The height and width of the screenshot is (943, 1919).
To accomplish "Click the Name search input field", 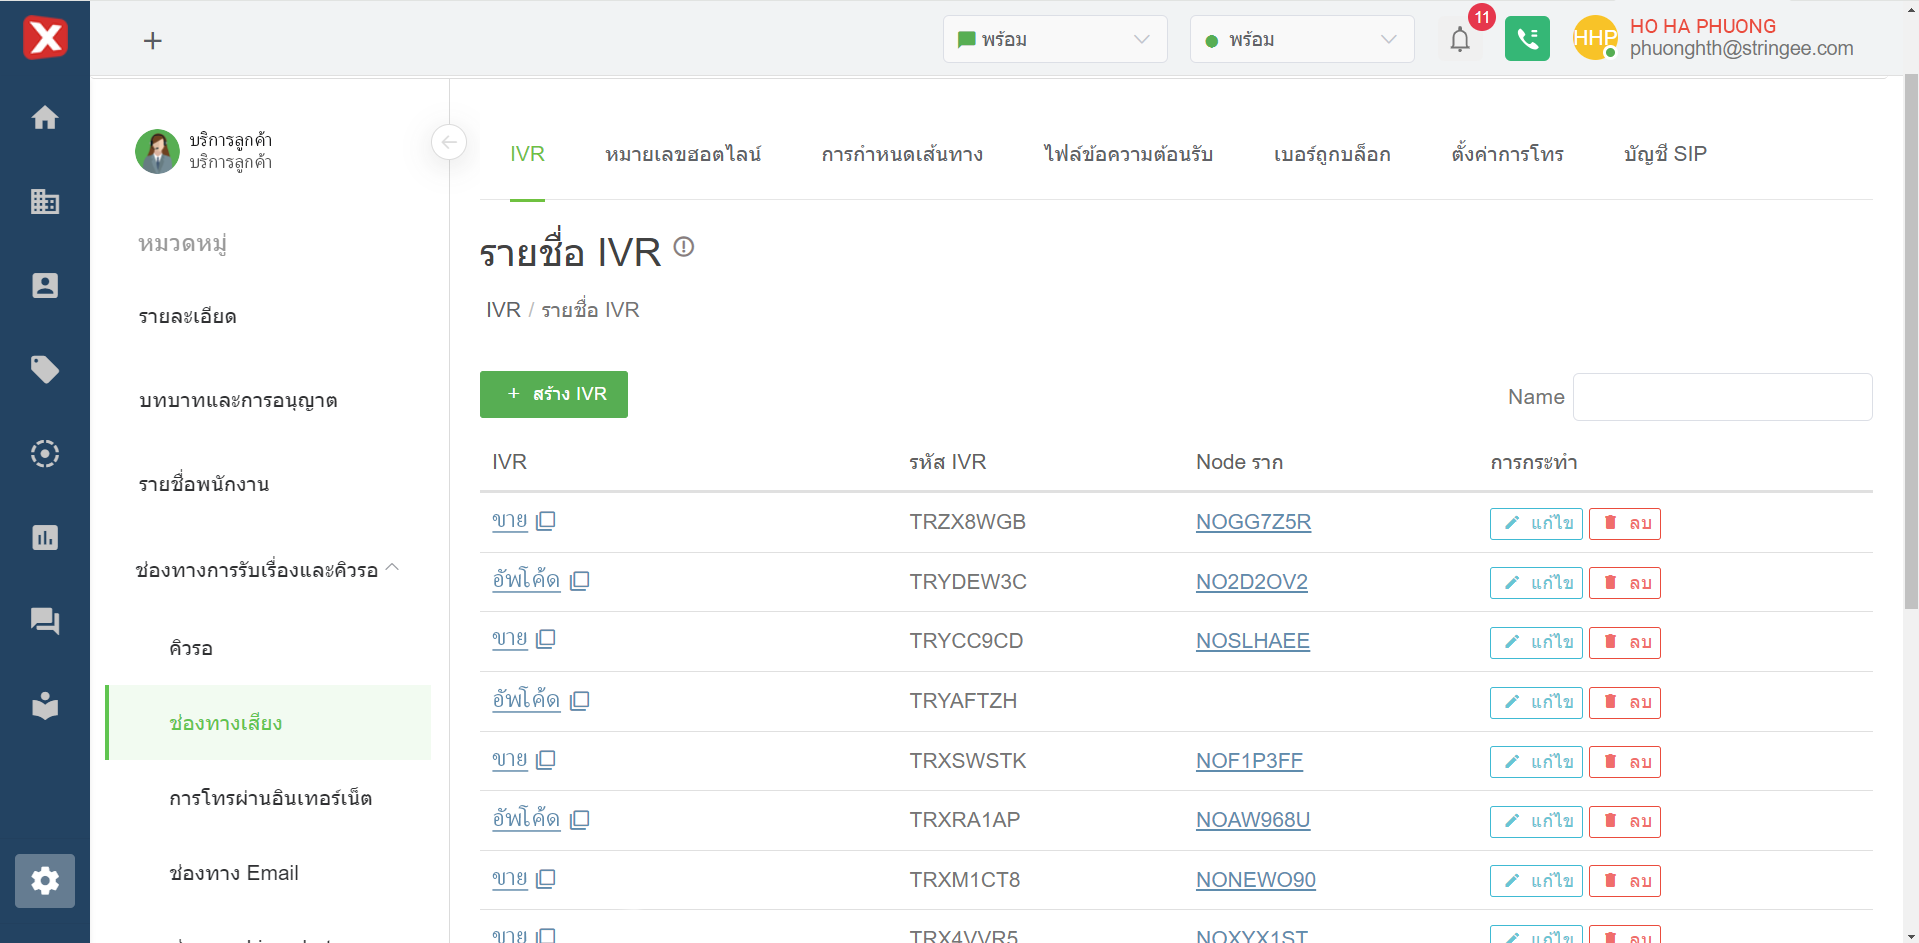I will tap(1722, 397).
